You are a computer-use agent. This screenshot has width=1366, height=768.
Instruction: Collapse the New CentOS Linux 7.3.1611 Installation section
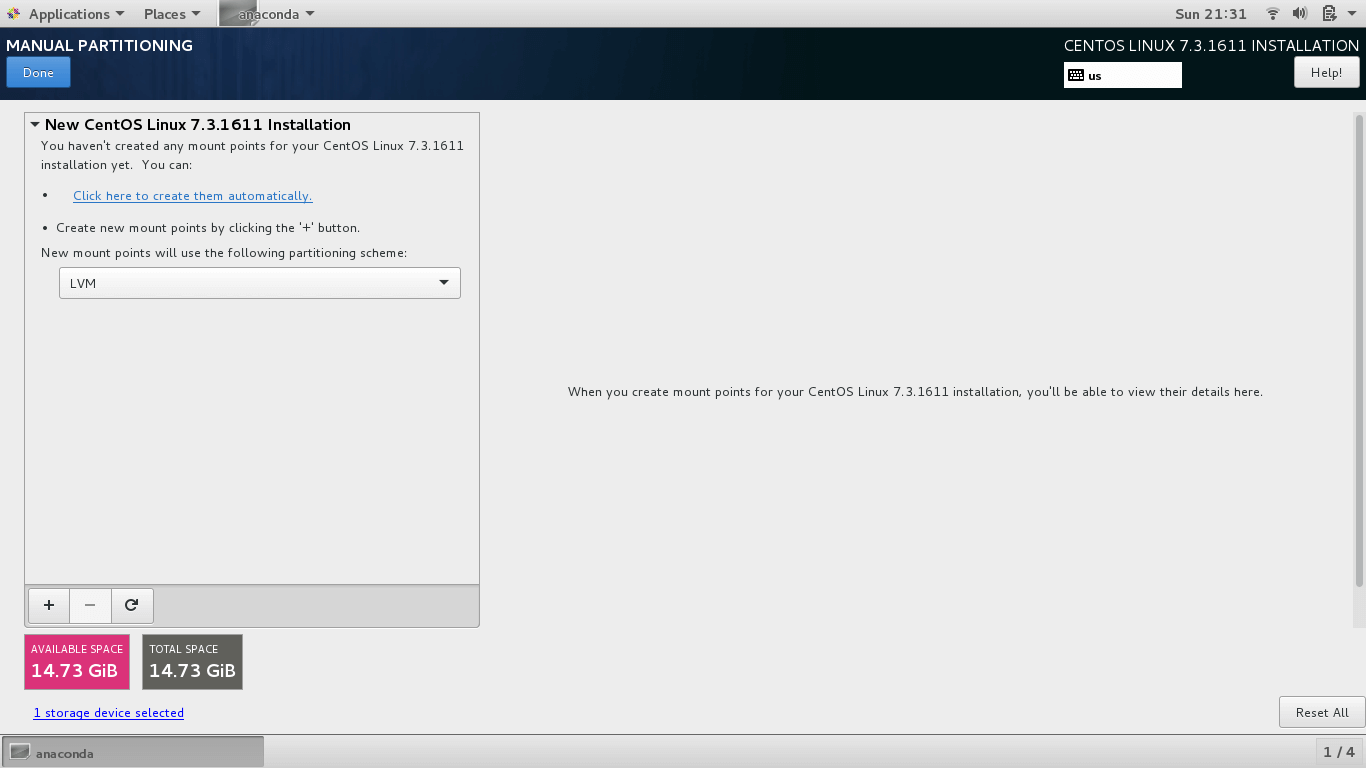pos(35,125)
